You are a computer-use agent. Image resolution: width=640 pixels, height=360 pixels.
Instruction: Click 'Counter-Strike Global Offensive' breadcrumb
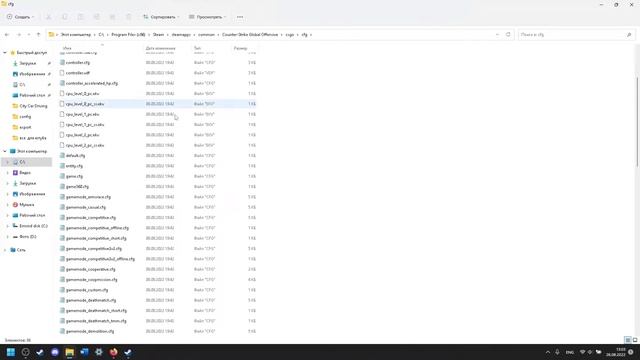[250, 35]
